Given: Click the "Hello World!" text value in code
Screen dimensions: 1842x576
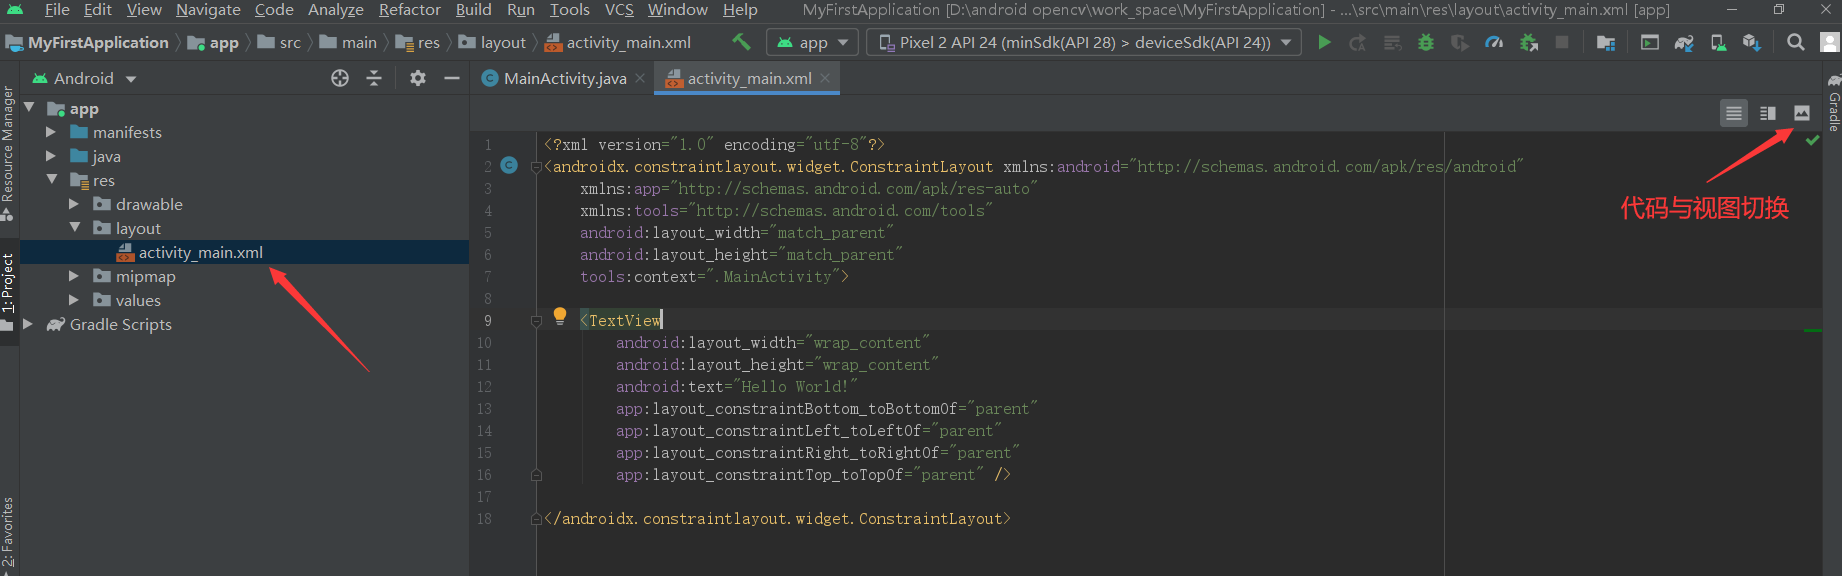Looking at the screenshot, I should click(795, 387).
